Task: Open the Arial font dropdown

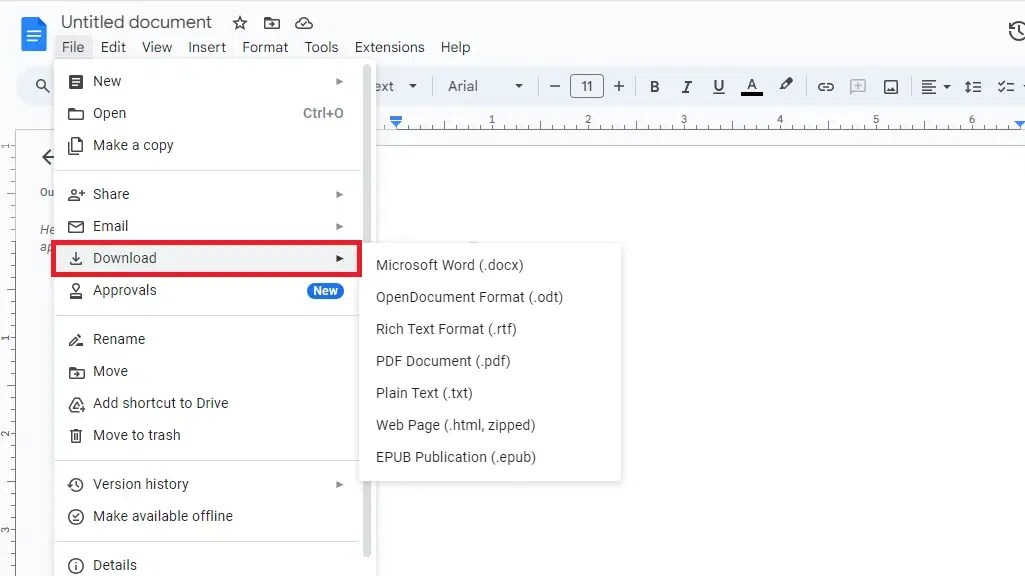Action: [x=485, y=86]
